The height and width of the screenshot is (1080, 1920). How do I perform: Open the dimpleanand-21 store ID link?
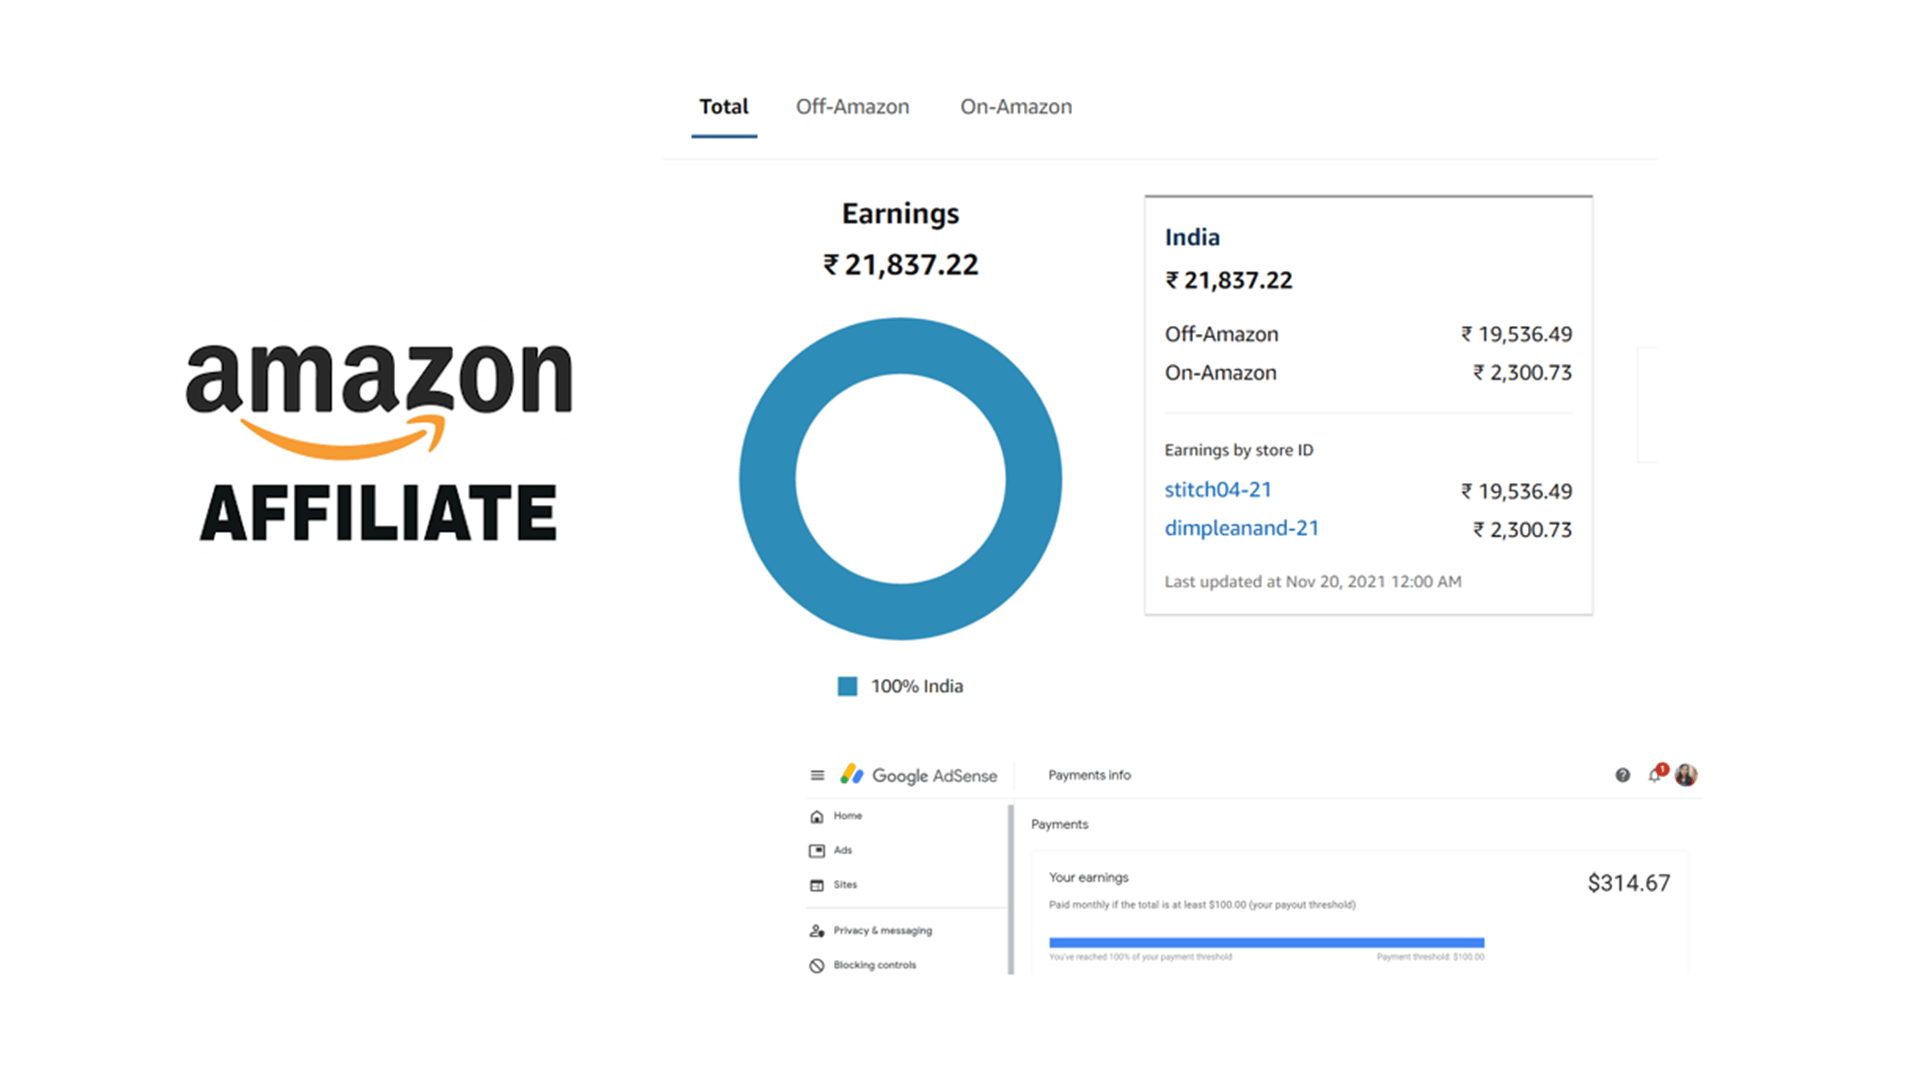tap(1241, 528)
